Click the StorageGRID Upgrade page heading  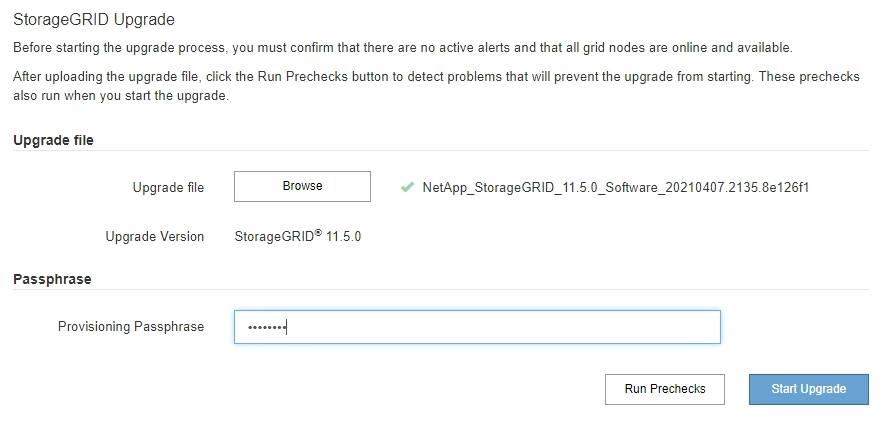coord(94,19)
